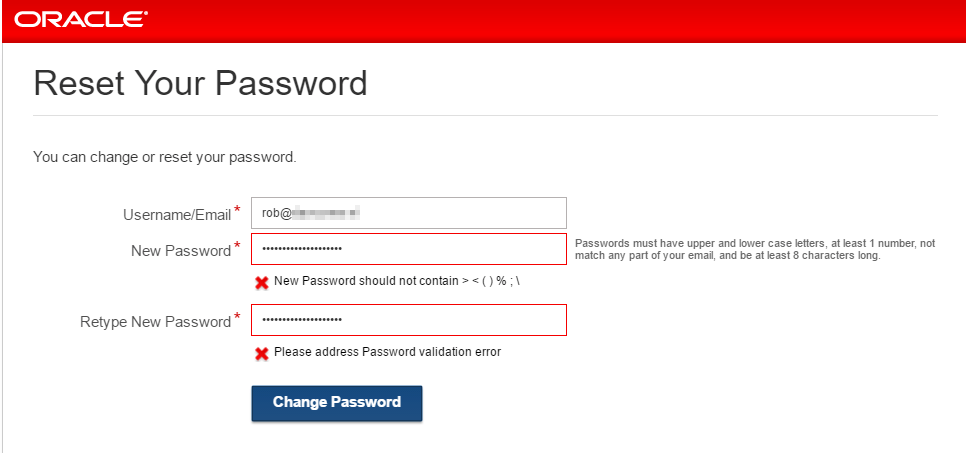Click the red X next to New Password error
966x453 pixels.
coord(262,282)
